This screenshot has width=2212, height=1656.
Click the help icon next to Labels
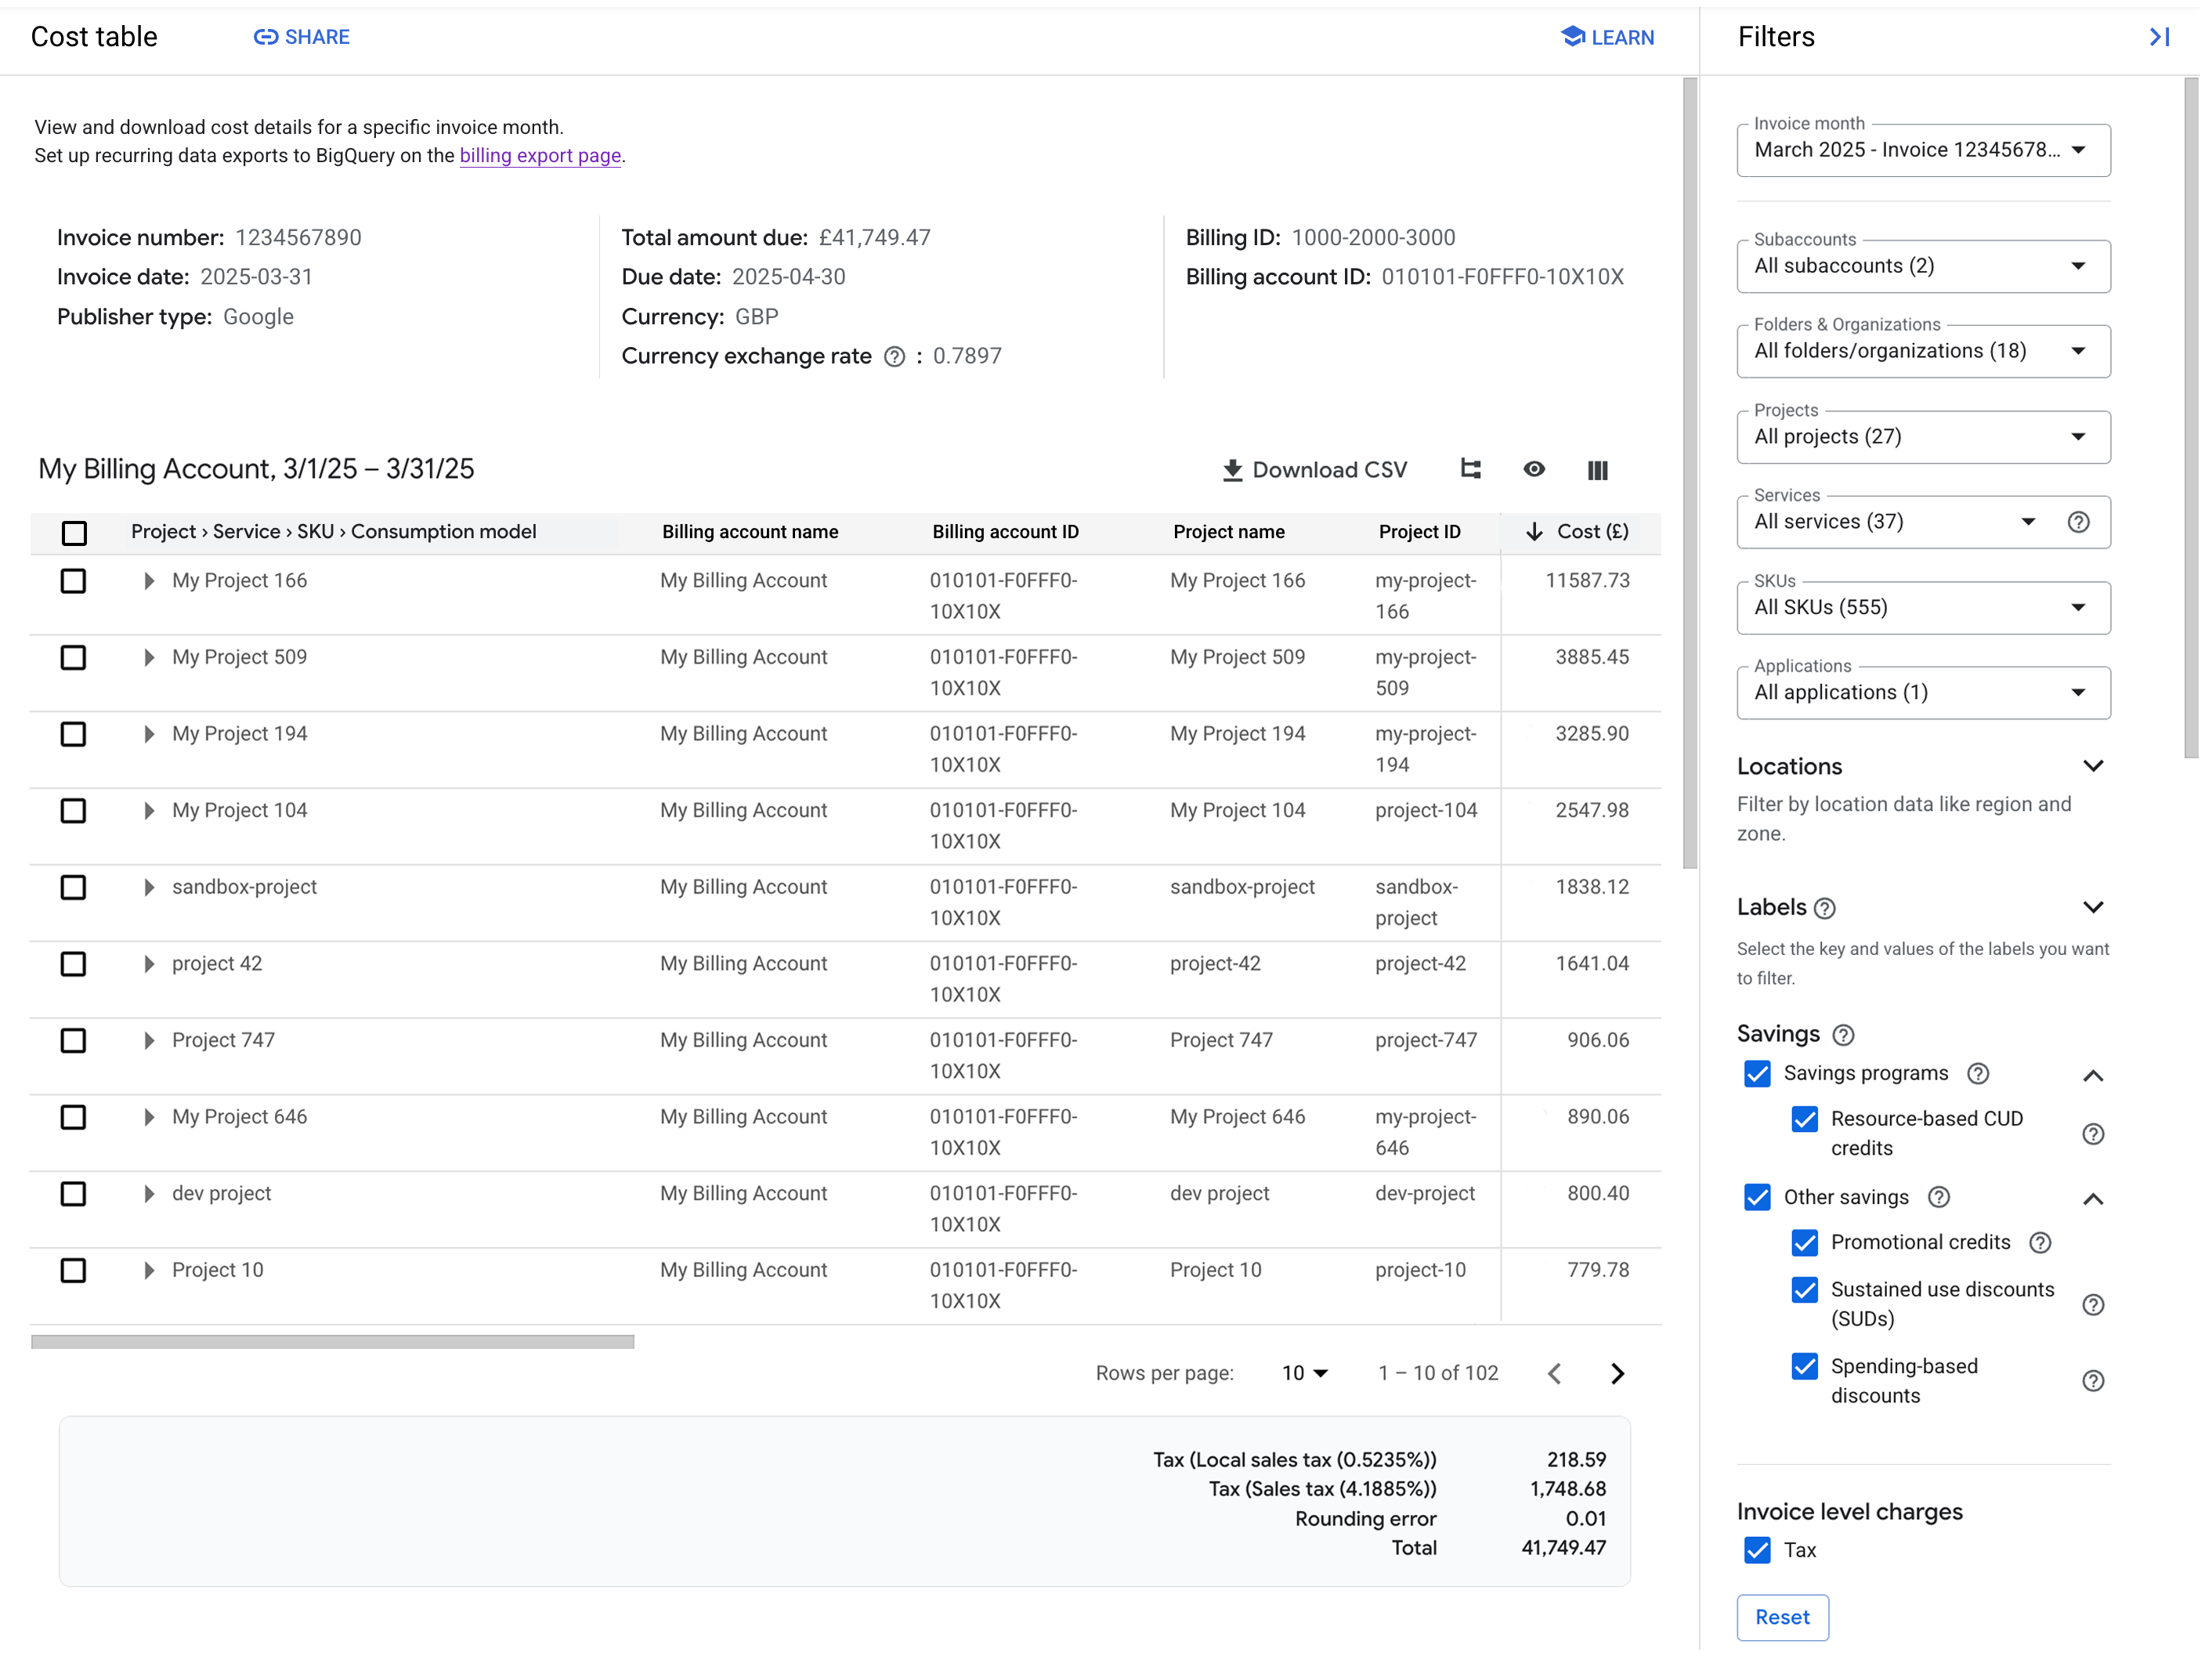[x=1825, y=908]
